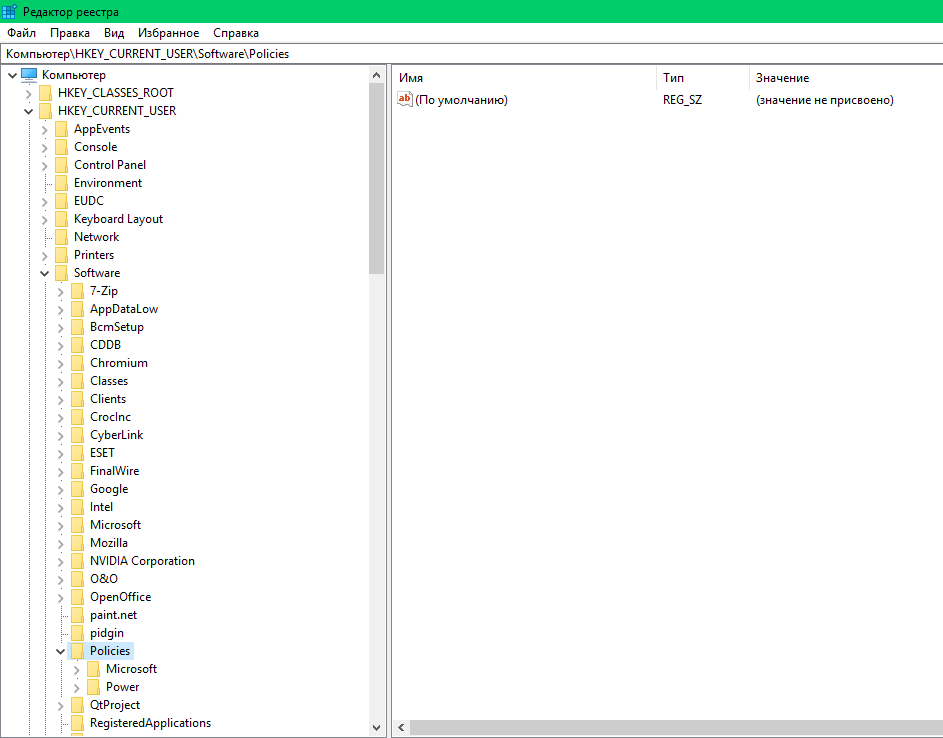Click the Компьютер computer icon
This screenshot has height=738, width=943.
point(29,75)
